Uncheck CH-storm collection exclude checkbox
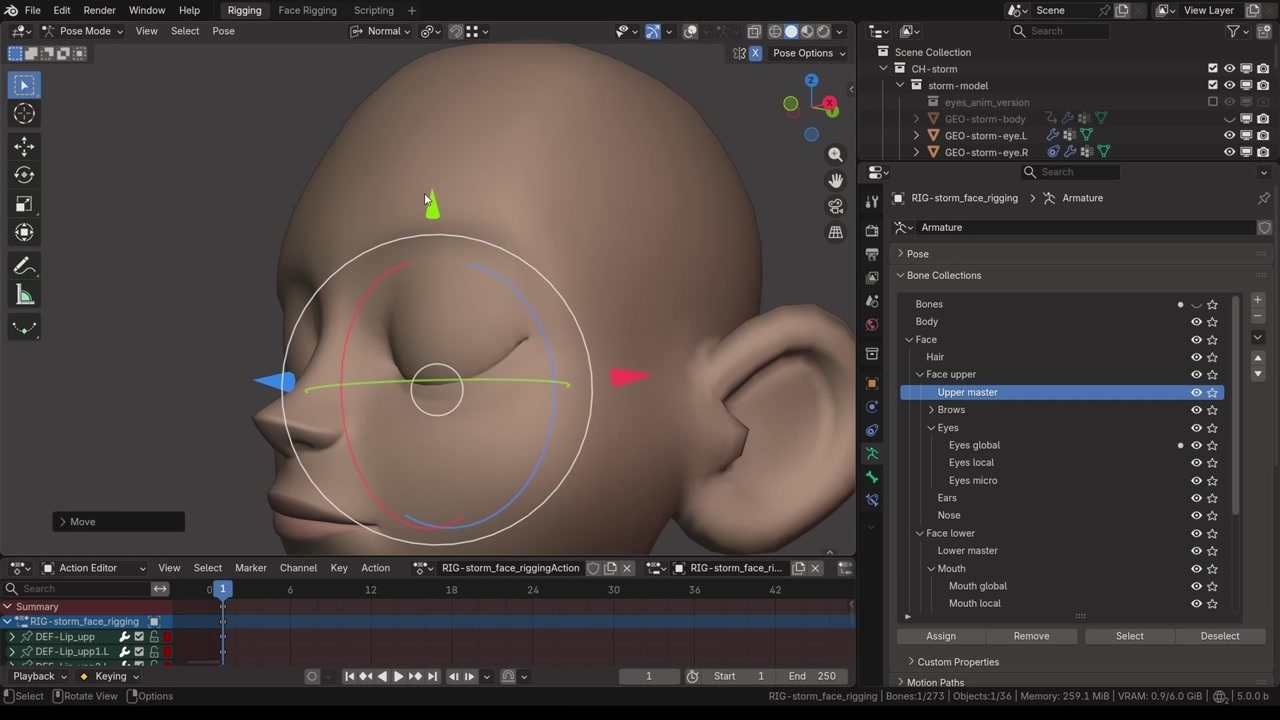 pos(1213,69)
